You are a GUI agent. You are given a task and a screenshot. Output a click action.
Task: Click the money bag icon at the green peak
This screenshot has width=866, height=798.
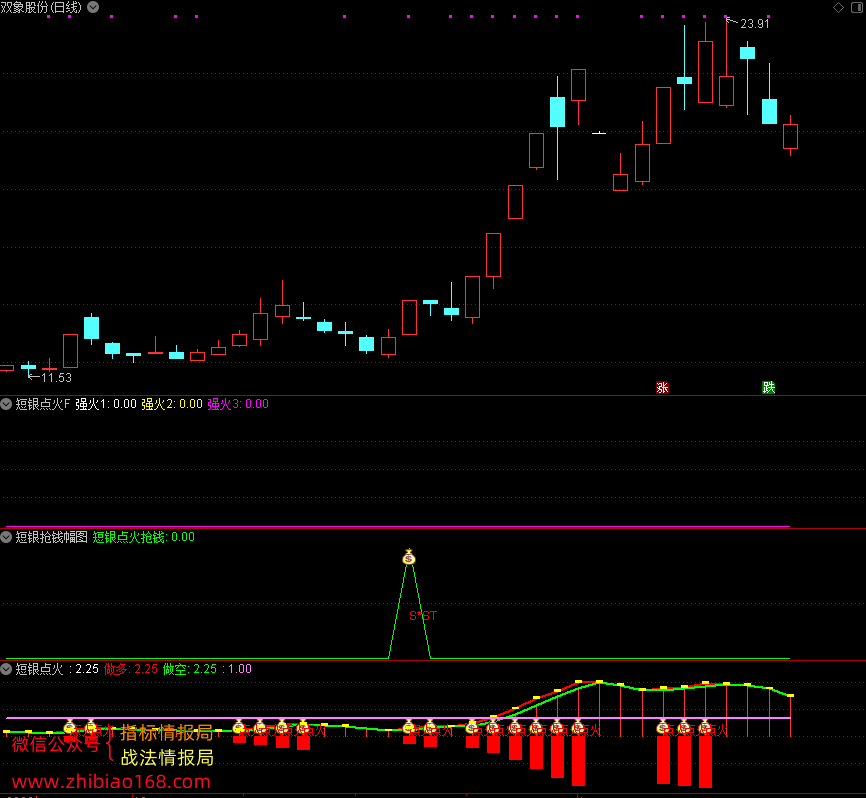pos(409,558)
